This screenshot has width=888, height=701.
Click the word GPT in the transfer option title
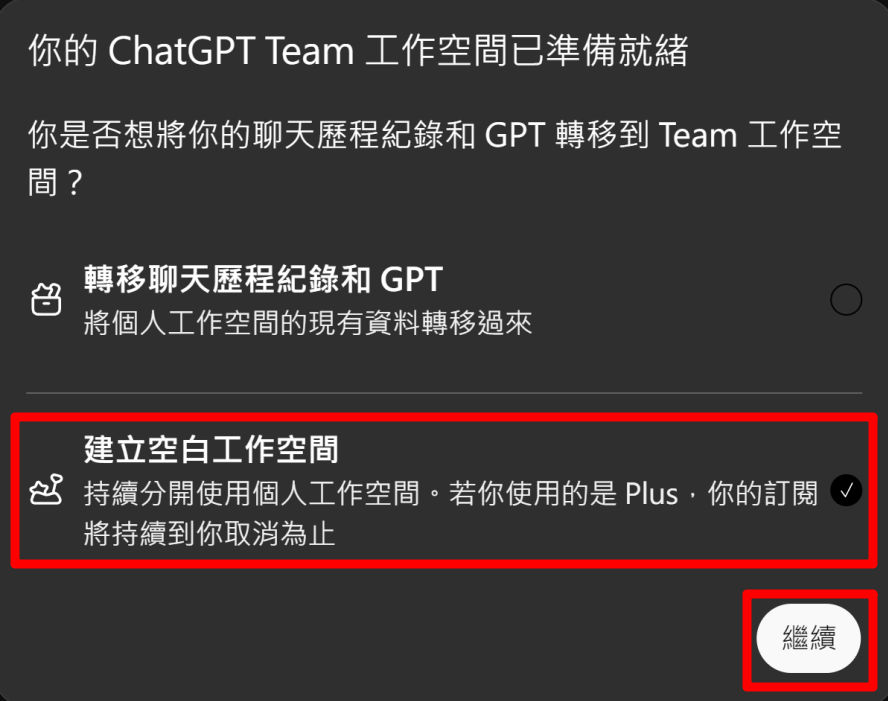[412, 280]
